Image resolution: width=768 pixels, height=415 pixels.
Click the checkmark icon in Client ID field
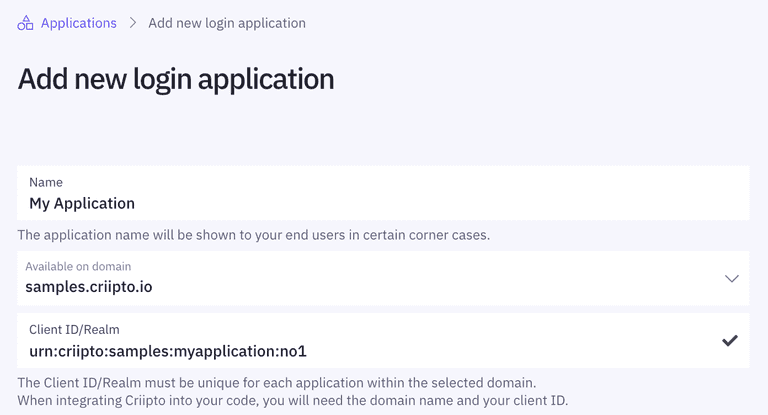coord(730,341)
